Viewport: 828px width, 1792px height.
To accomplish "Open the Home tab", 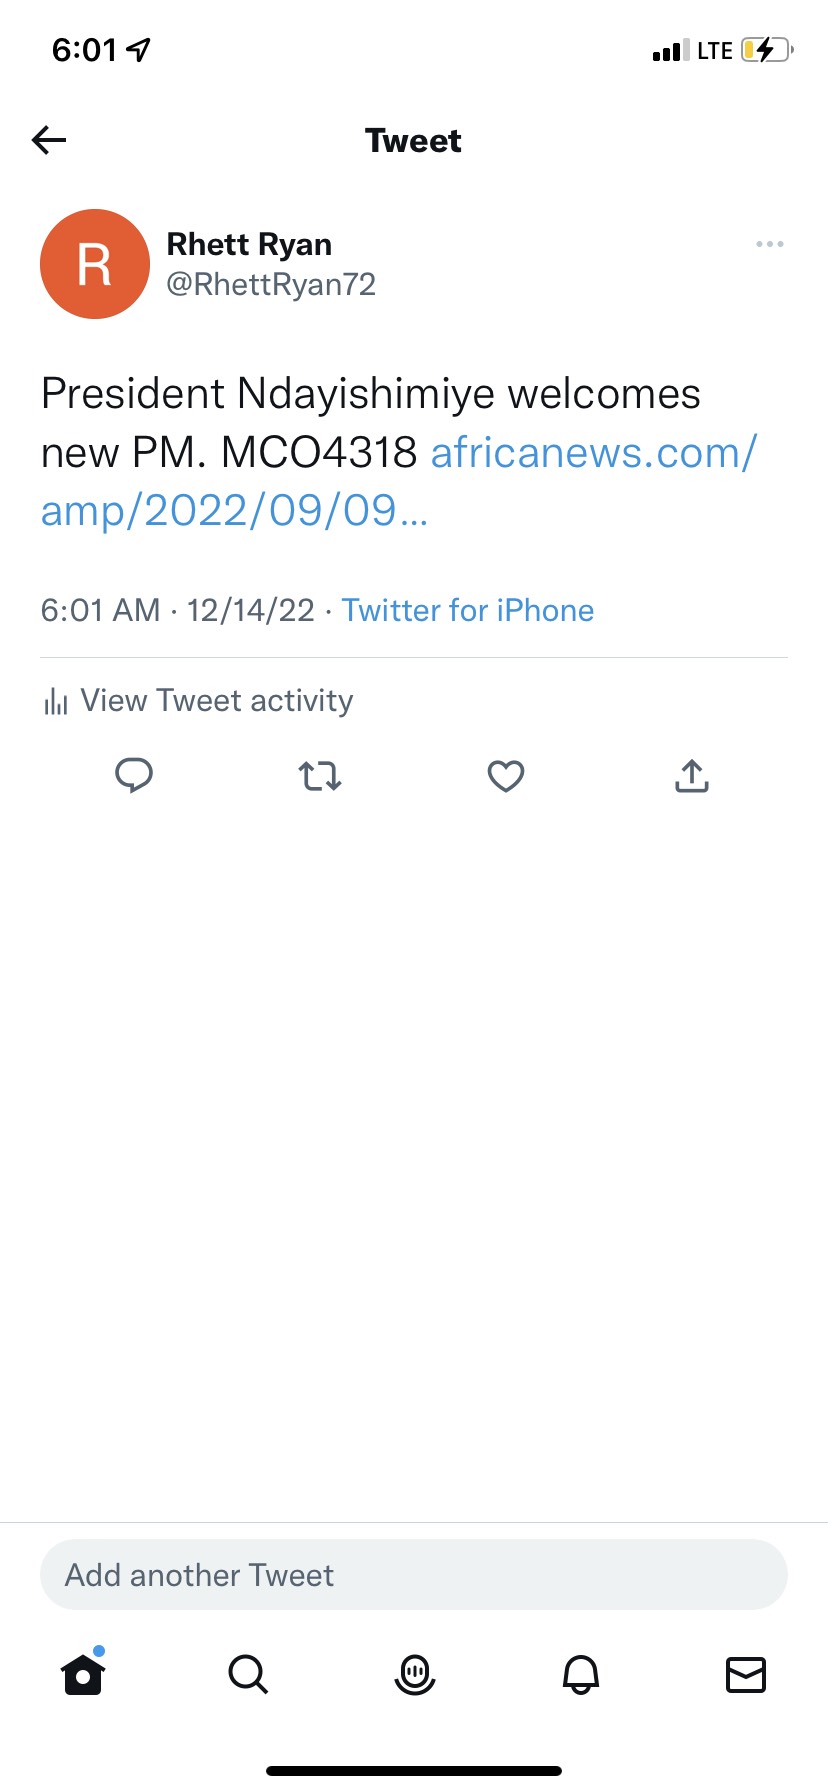I will coord(83,1674).
